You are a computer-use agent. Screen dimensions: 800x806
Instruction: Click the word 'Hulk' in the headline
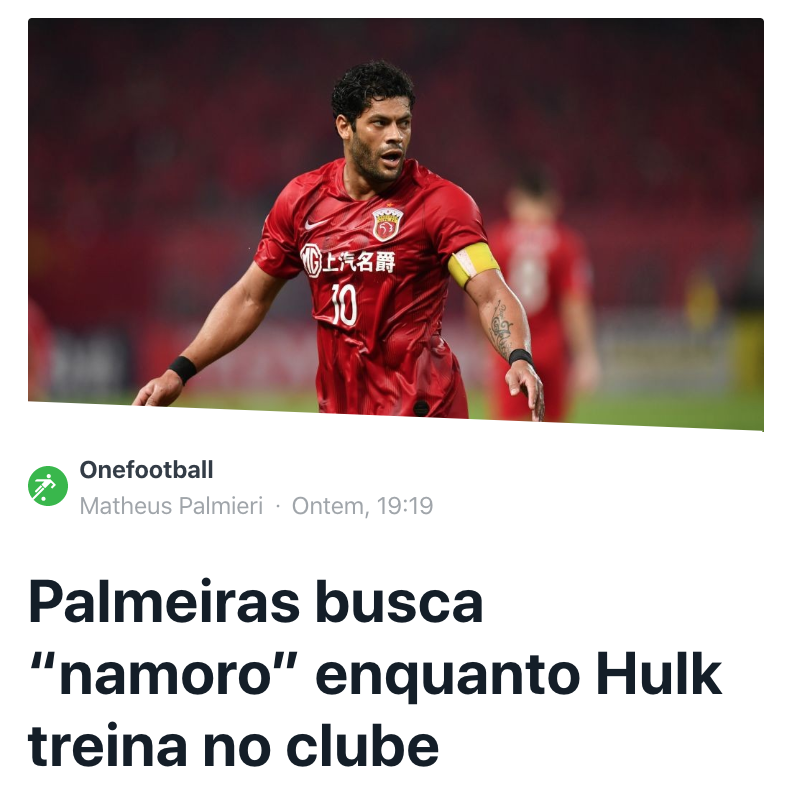[659, 674]
